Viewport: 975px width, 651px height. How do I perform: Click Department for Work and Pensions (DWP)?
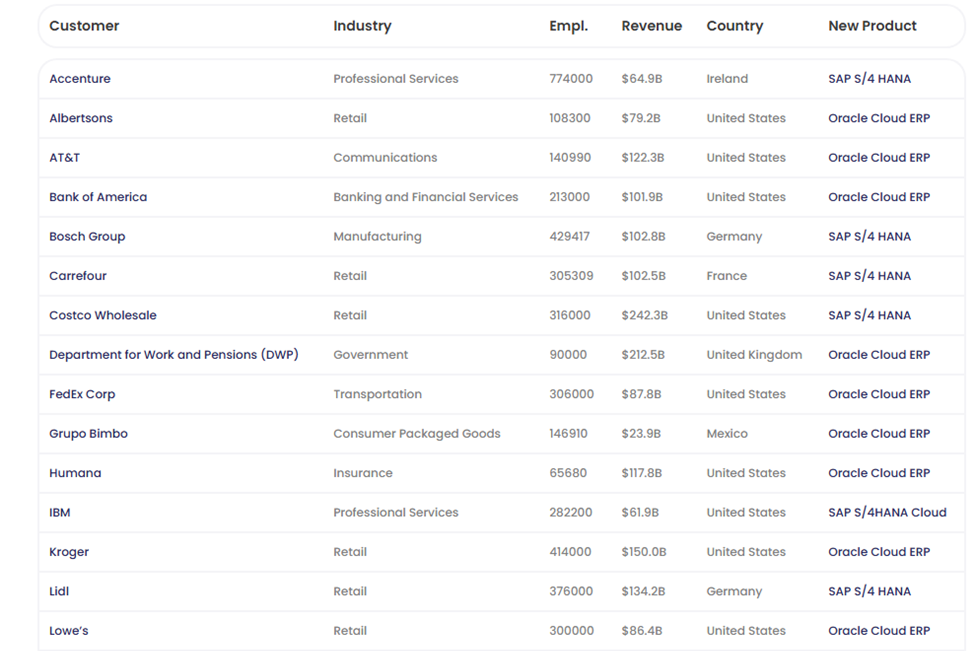tap(174, 355)
